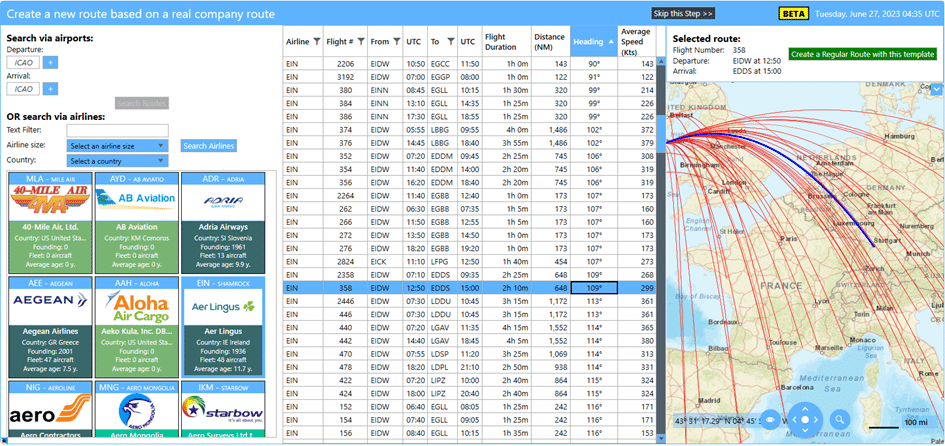945x446 pixels.
Task: Click the Flight Duration column header
Action: (x=500, y=42)
